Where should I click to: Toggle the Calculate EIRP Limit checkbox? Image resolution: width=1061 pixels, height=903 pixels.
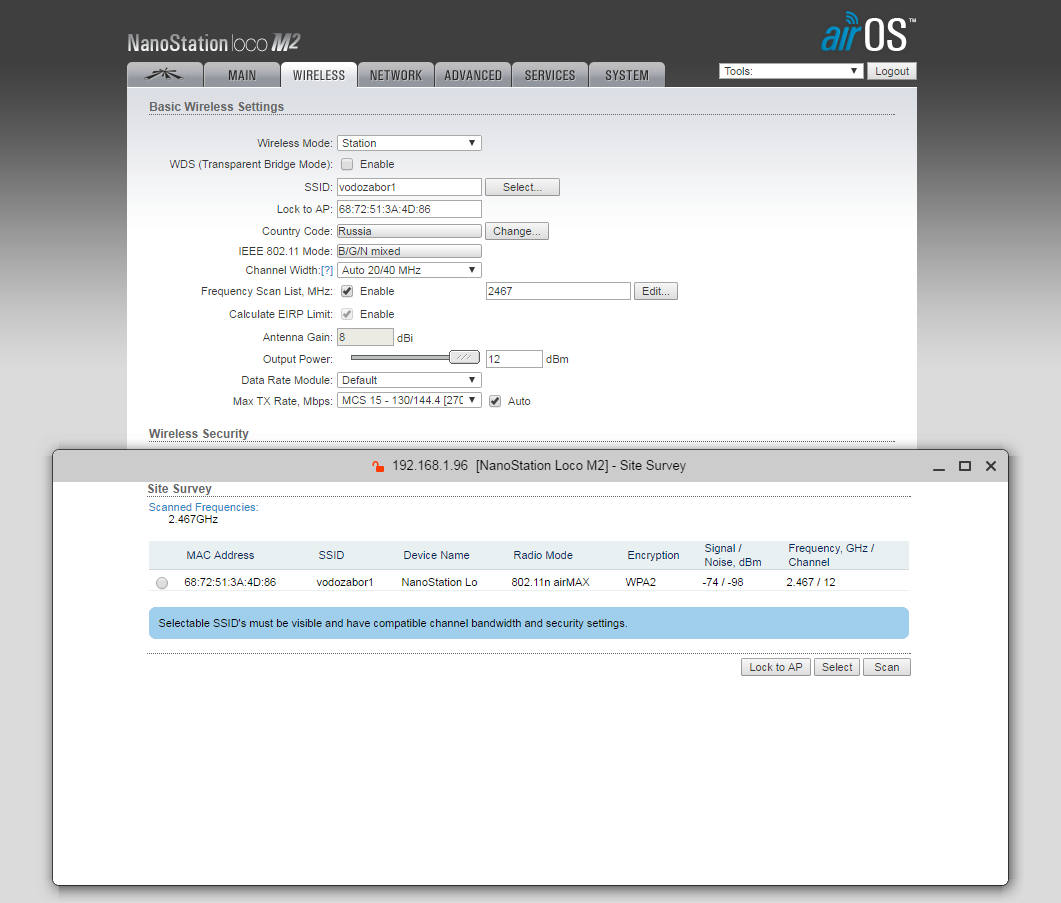coord(347,314)
